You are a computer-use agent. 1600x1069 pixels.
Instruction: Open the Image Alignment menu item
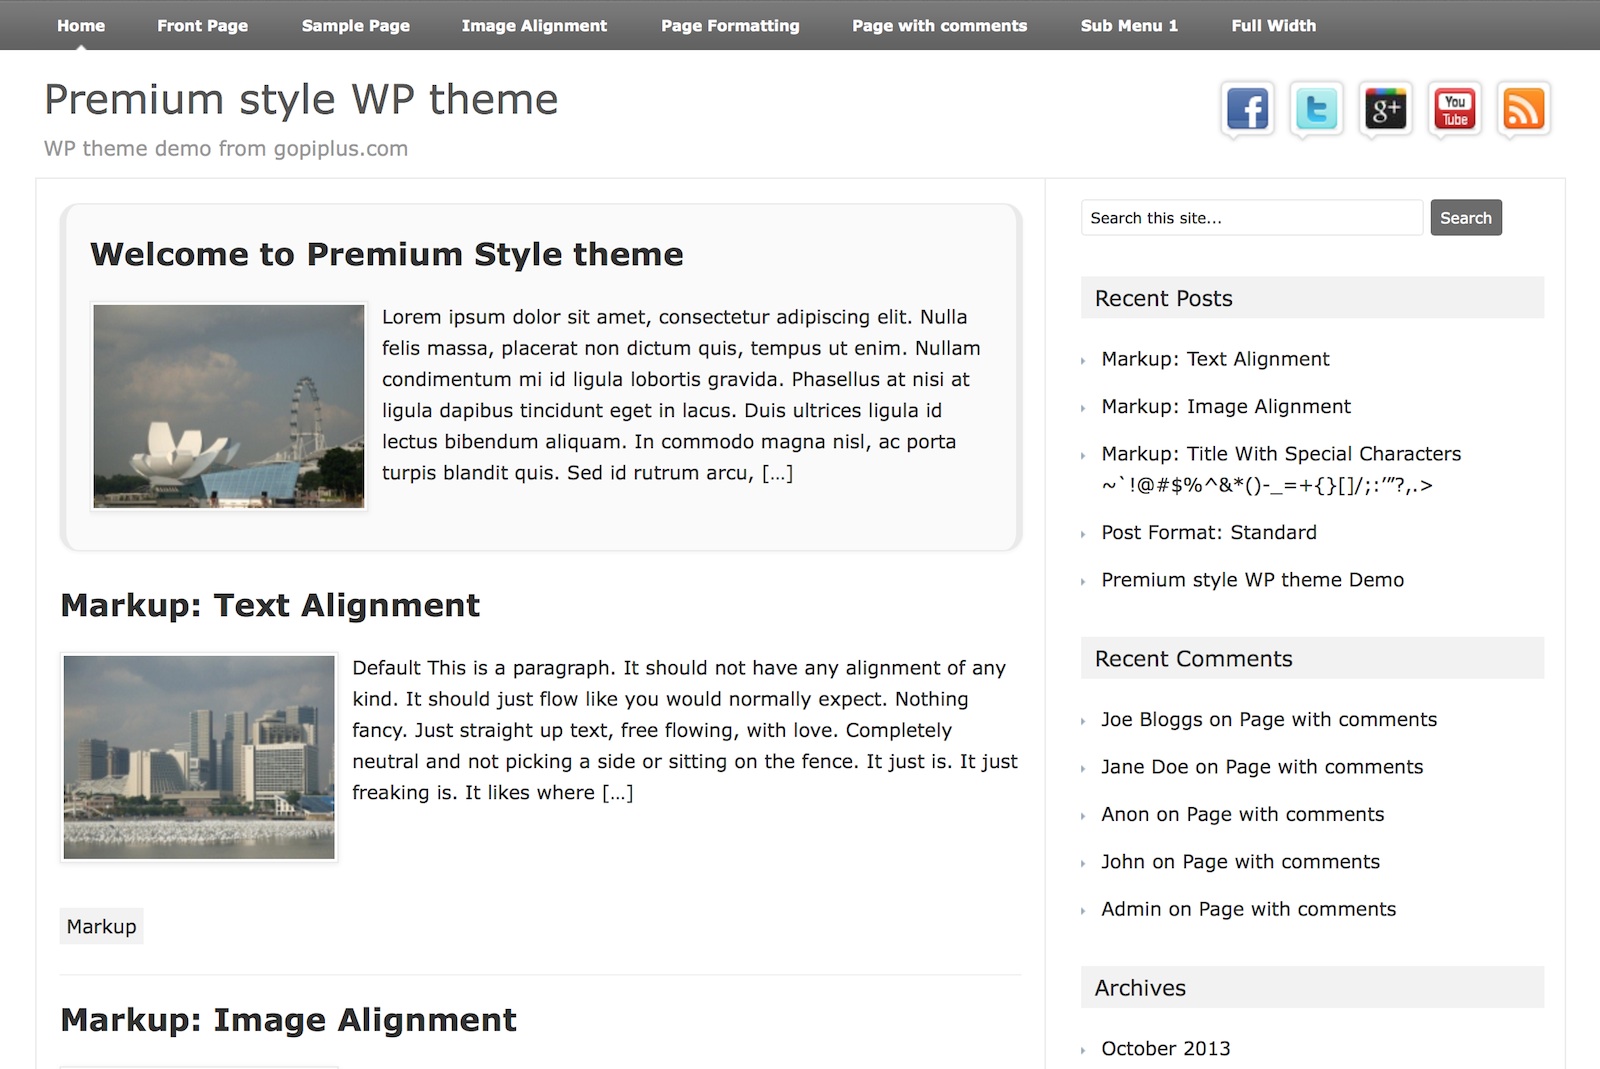coord(534,25)
